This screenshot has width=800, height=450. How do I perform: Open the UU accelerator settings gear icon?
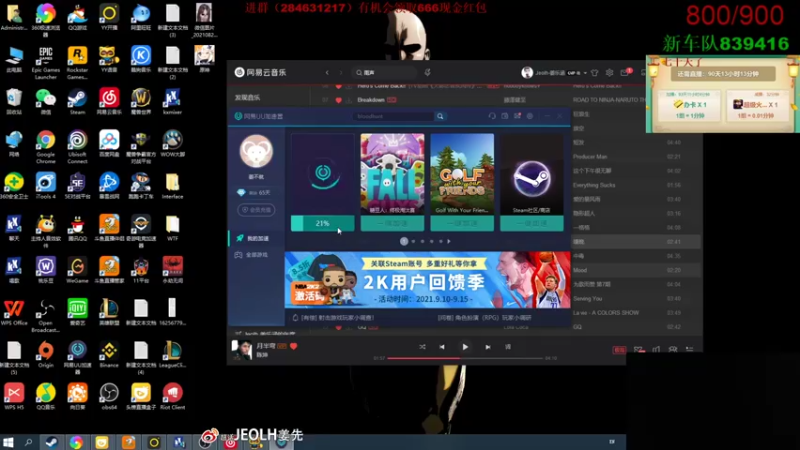click(530, 116)
